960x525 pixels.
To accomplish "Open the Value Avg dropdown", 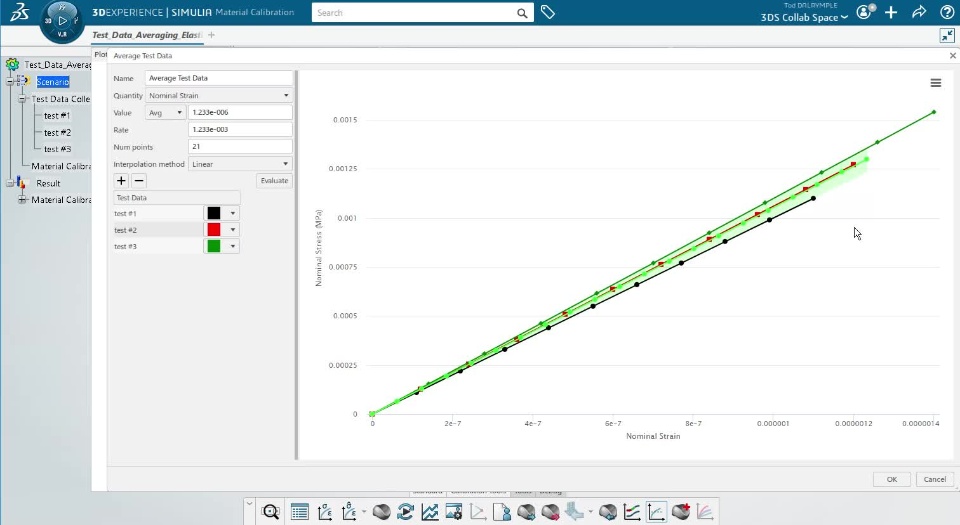I will (x=165, y=113).
